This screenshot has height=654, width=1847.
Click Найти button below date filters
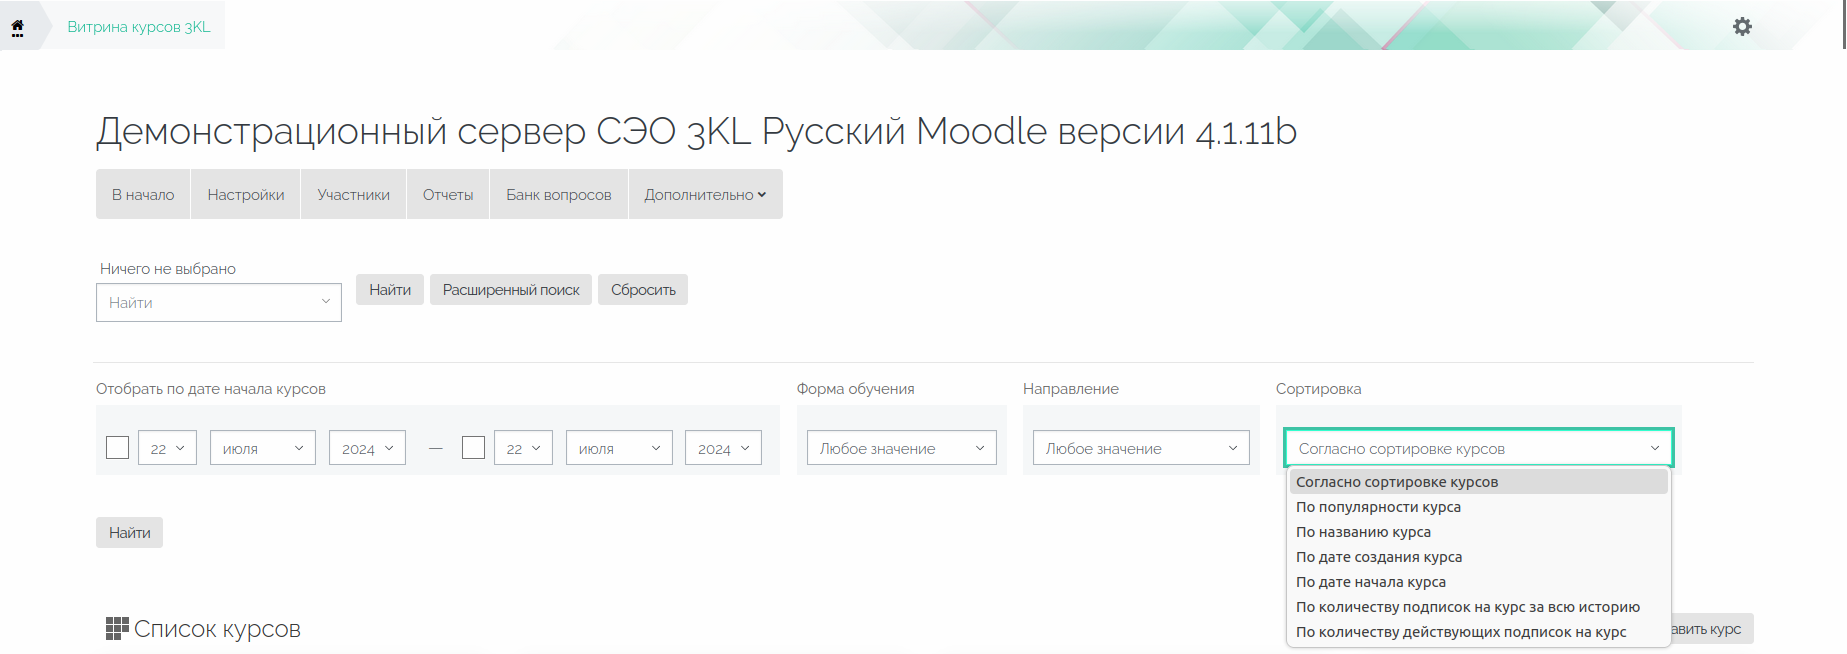[x=130, y=532]
